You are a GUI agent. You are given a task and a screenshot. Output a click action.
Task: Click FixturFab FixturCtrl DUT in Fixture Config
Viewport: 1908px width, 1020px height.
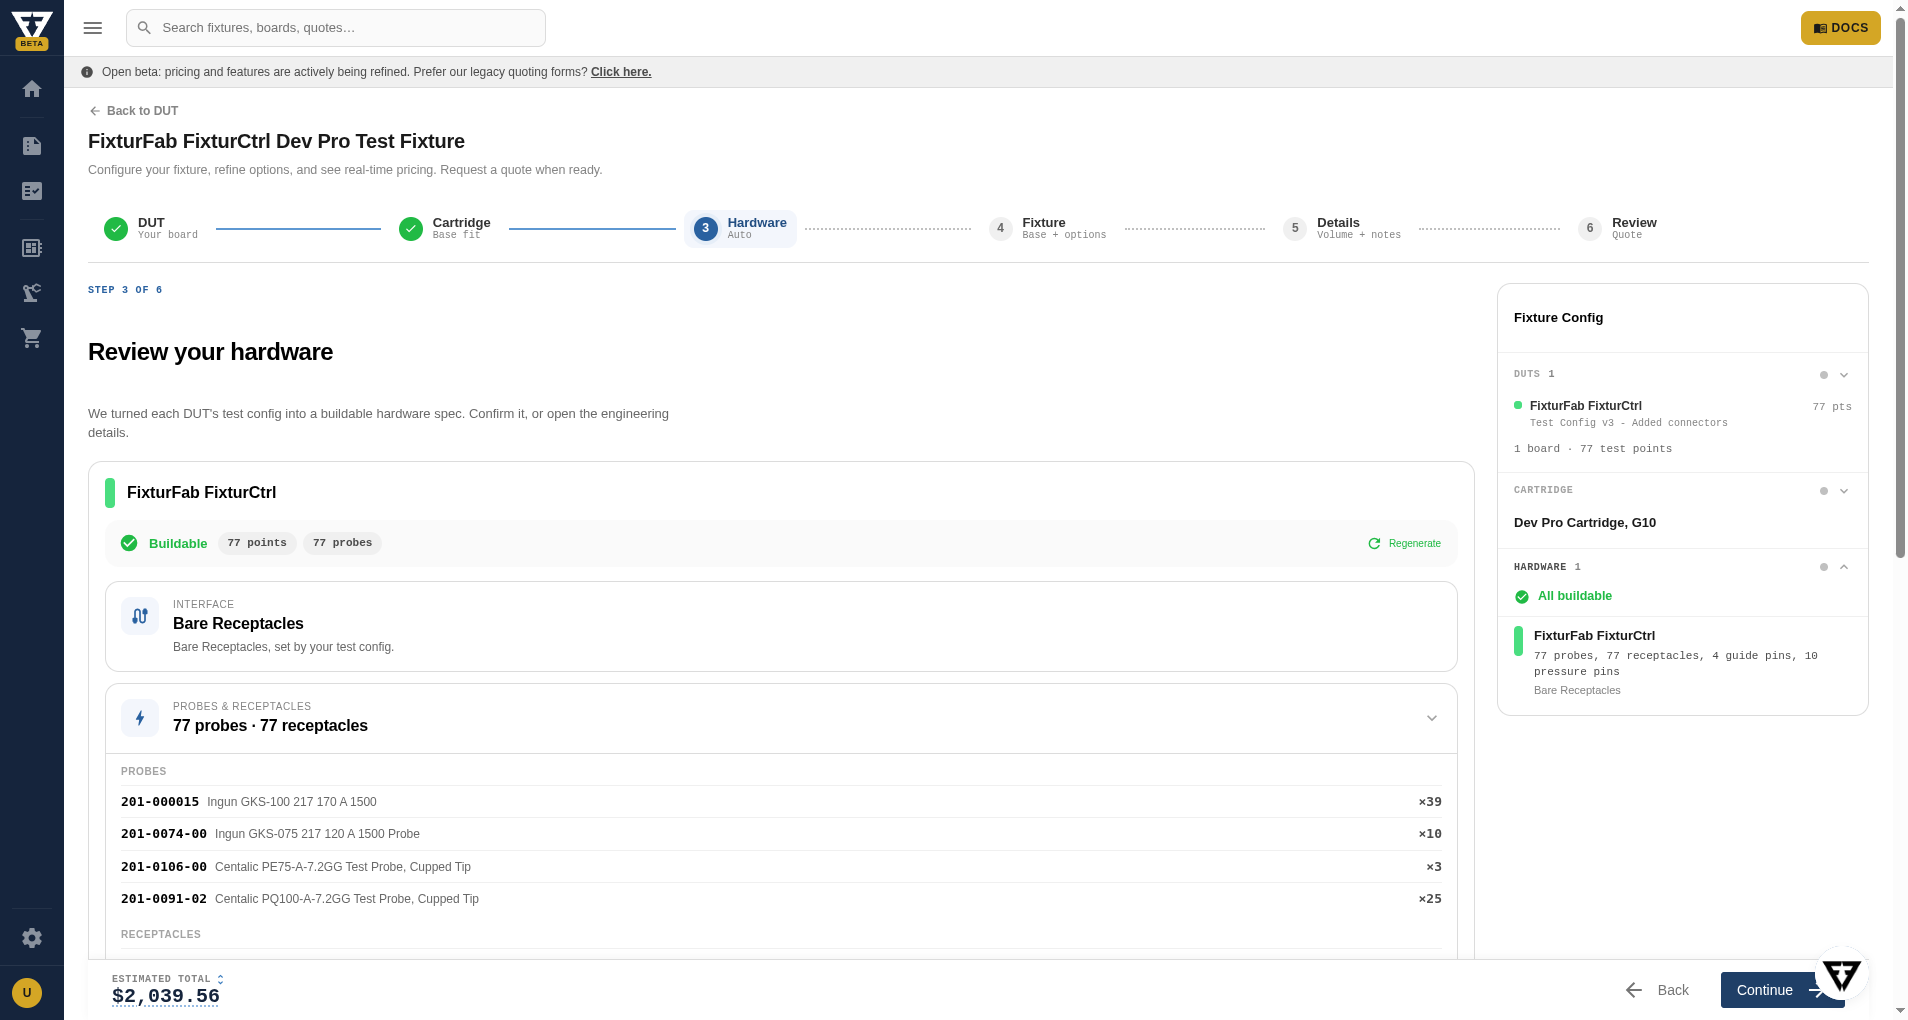[x=1683, y=414]
